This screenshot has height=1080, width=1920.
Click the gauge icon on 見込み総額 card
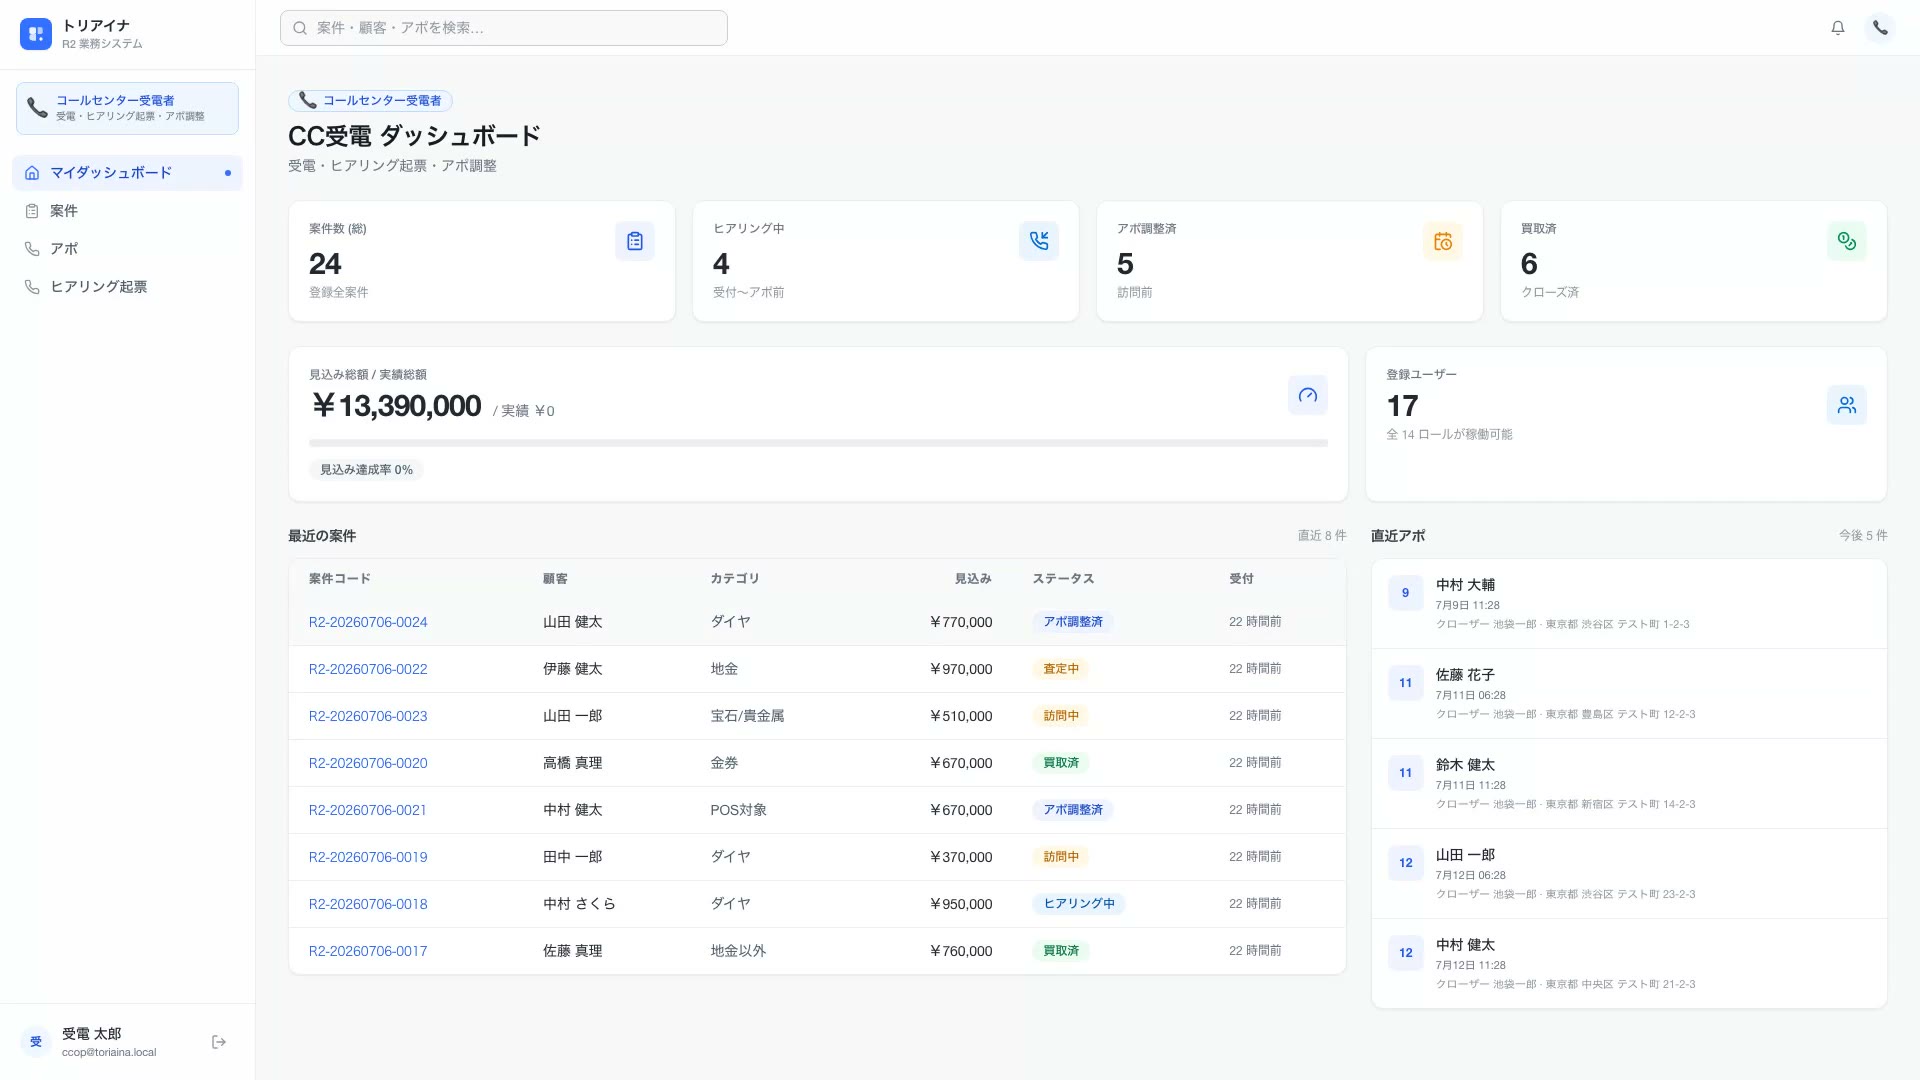(1308, 395)
